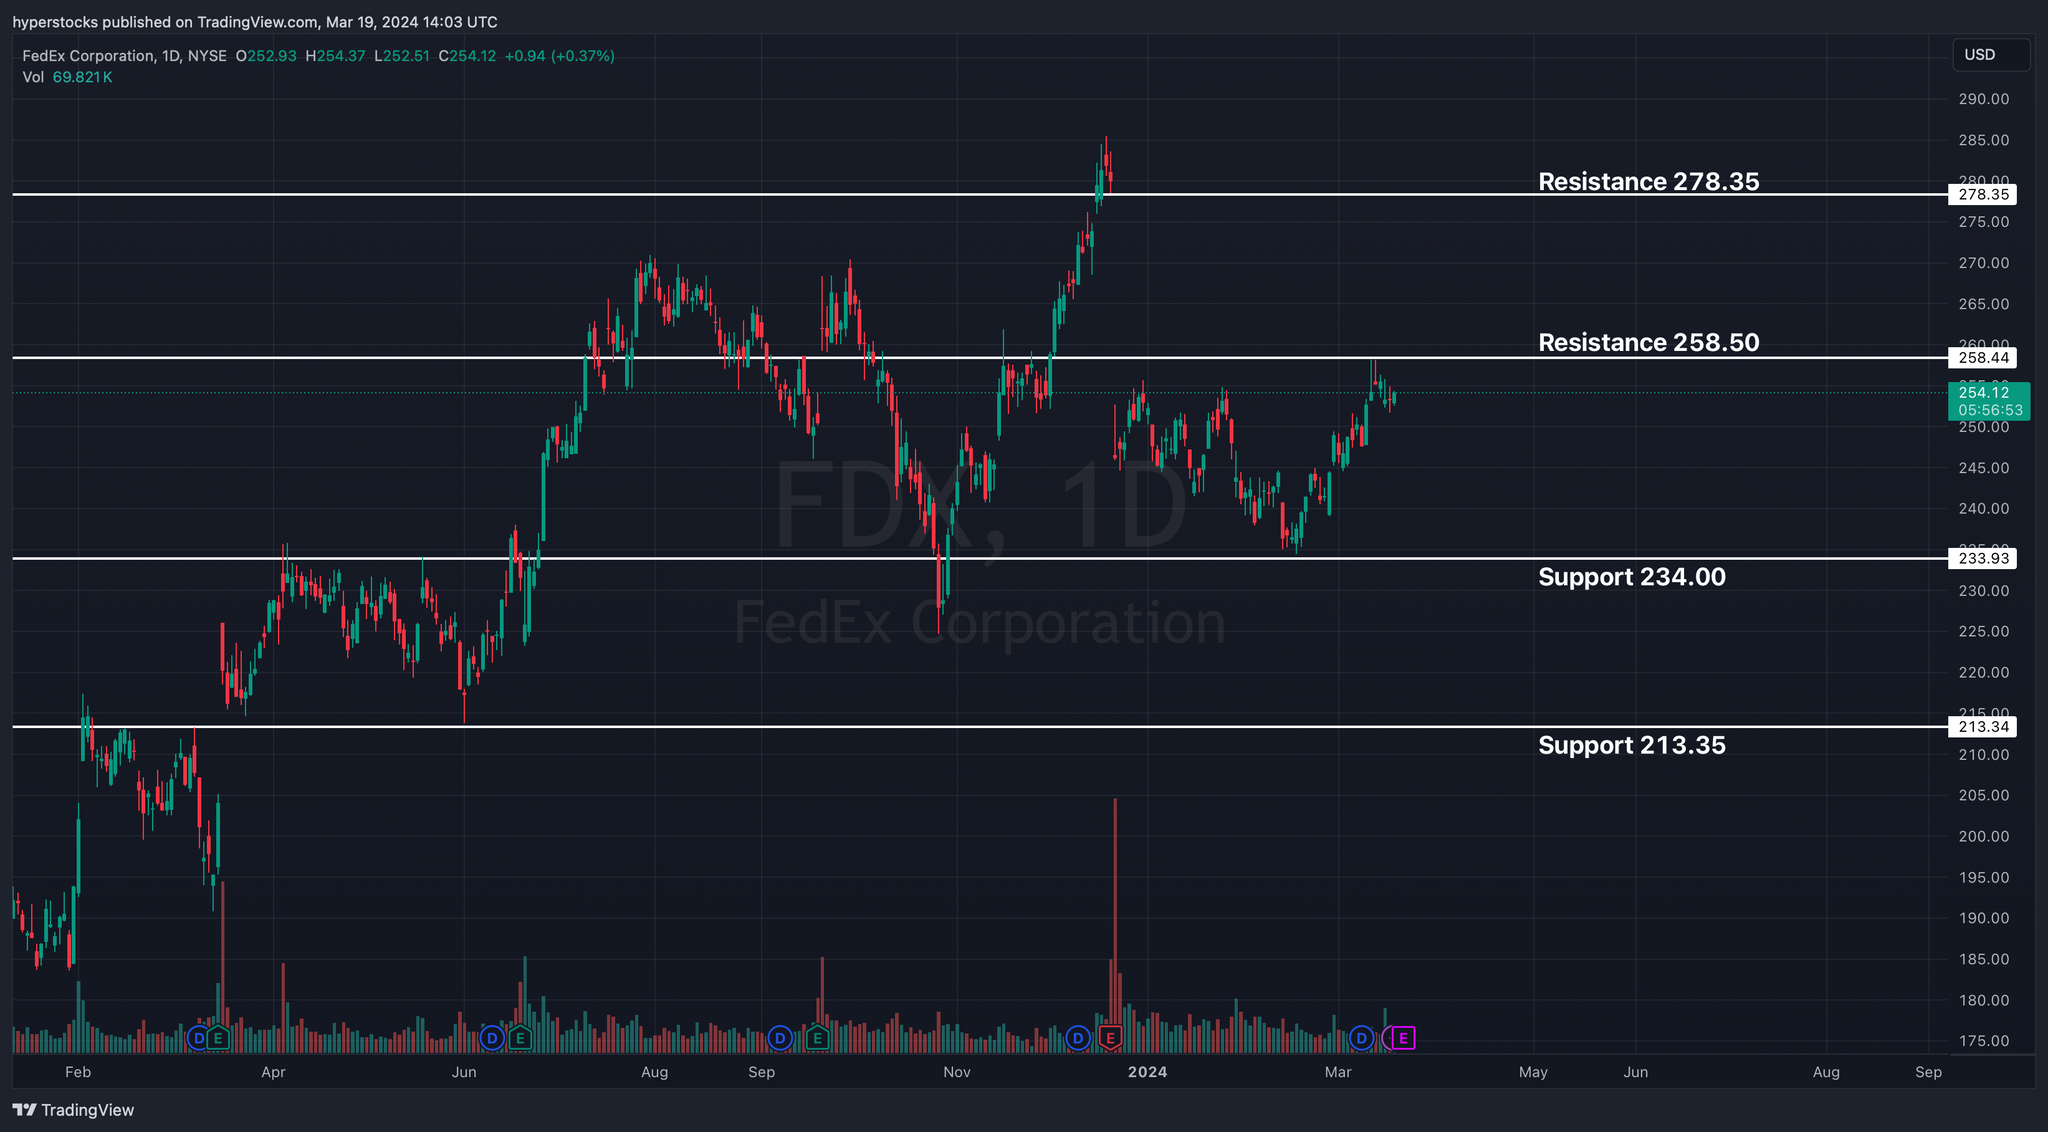Screen dimensions: 2048x1132
Task: Click the red earnings E marker near 2024
Action: [x=1109, y=1038]
